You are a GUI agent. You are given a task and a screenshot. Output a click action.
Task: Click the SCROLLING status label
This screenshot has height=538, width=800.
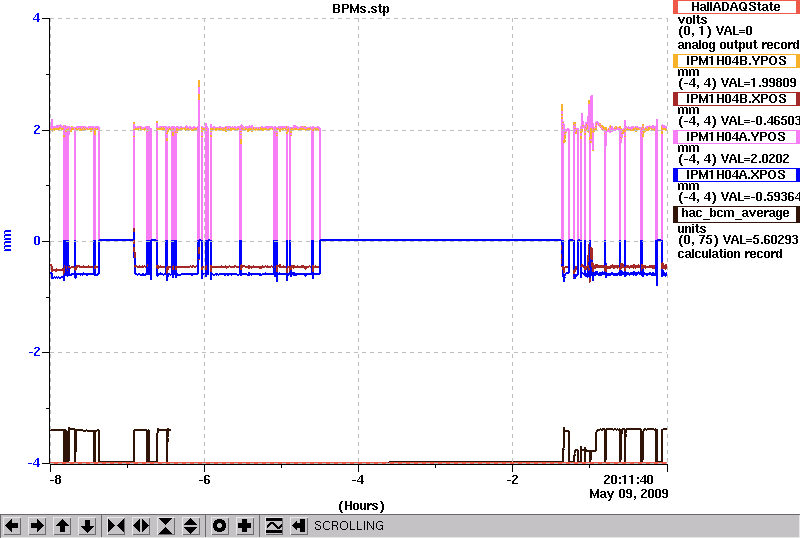click(349, 526)
